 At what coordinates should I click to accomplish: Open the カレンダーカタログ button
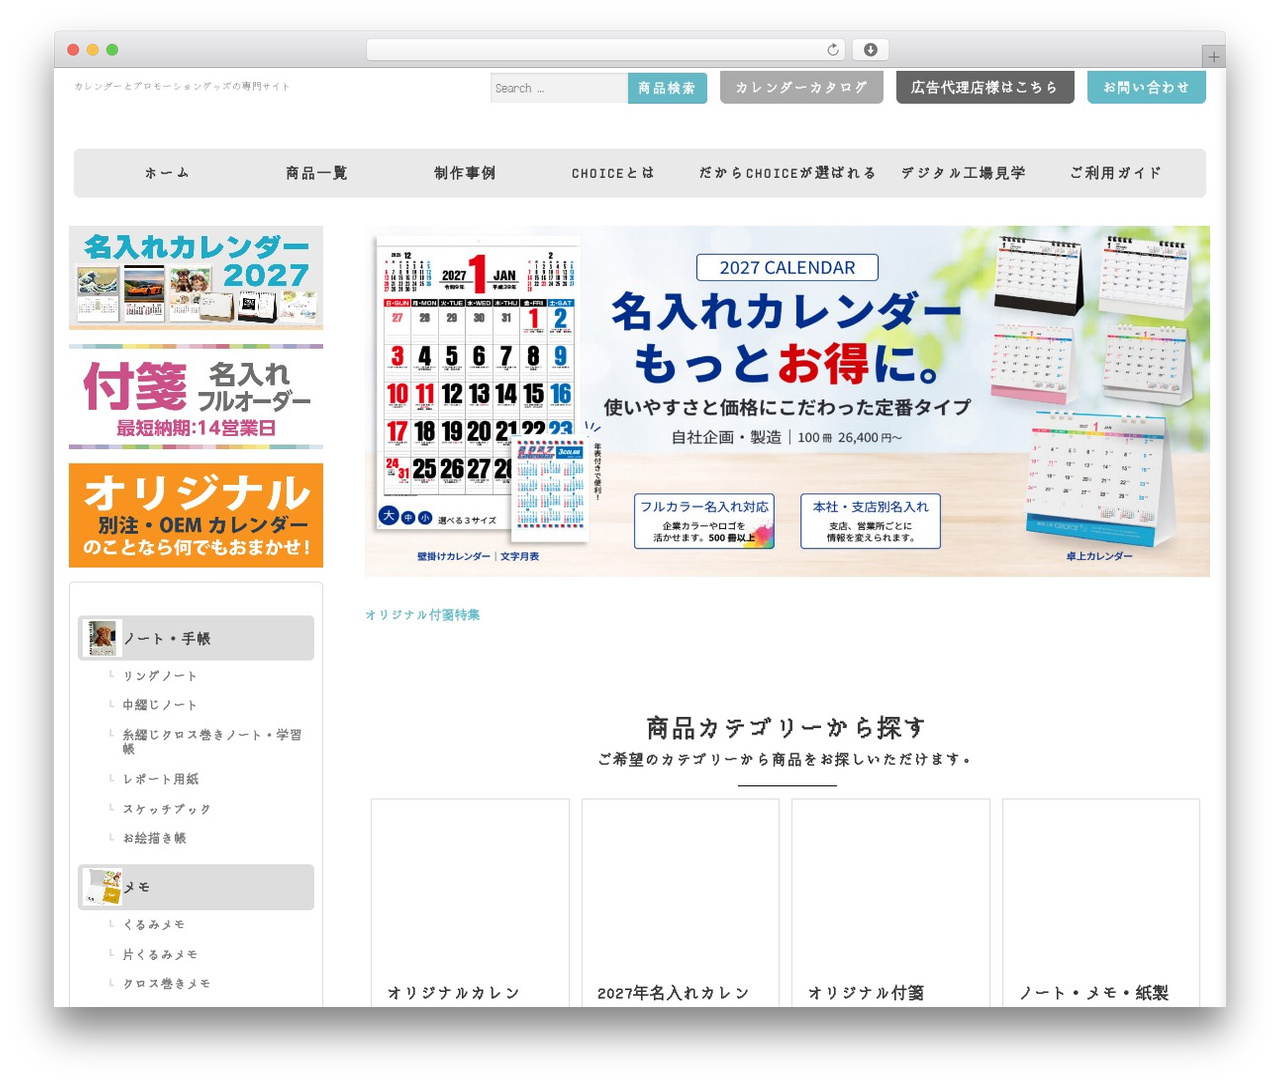point(801,87)
